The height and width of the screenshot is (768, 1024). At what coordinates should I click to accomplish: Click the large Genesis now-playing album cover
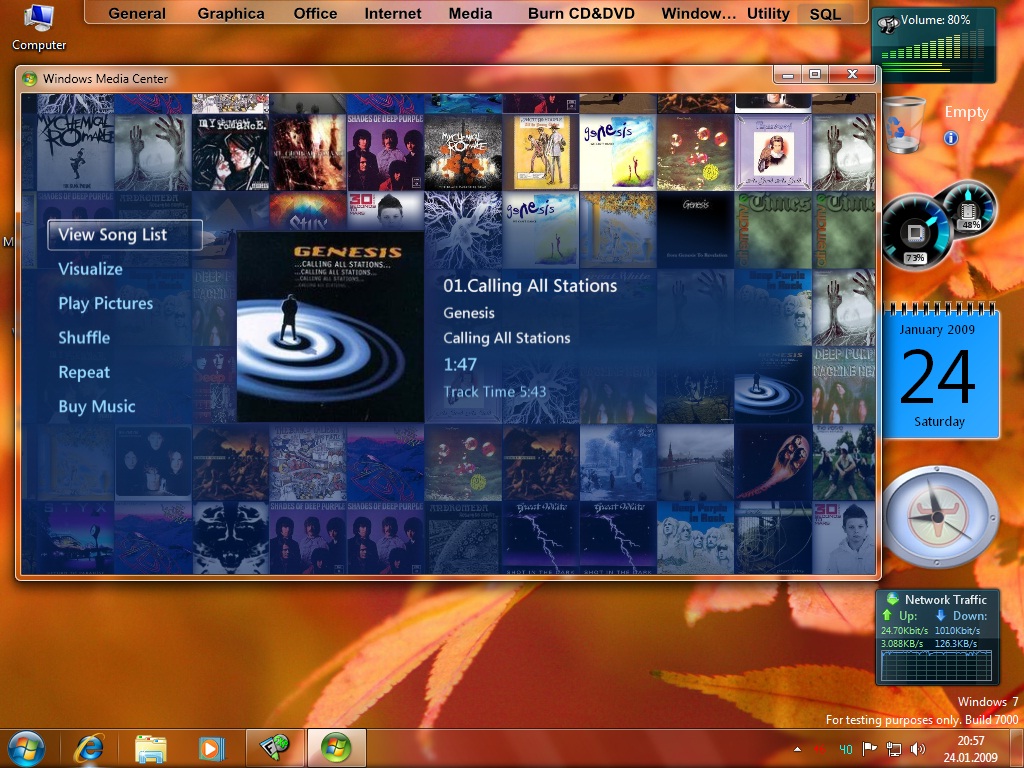pos(330,327)
